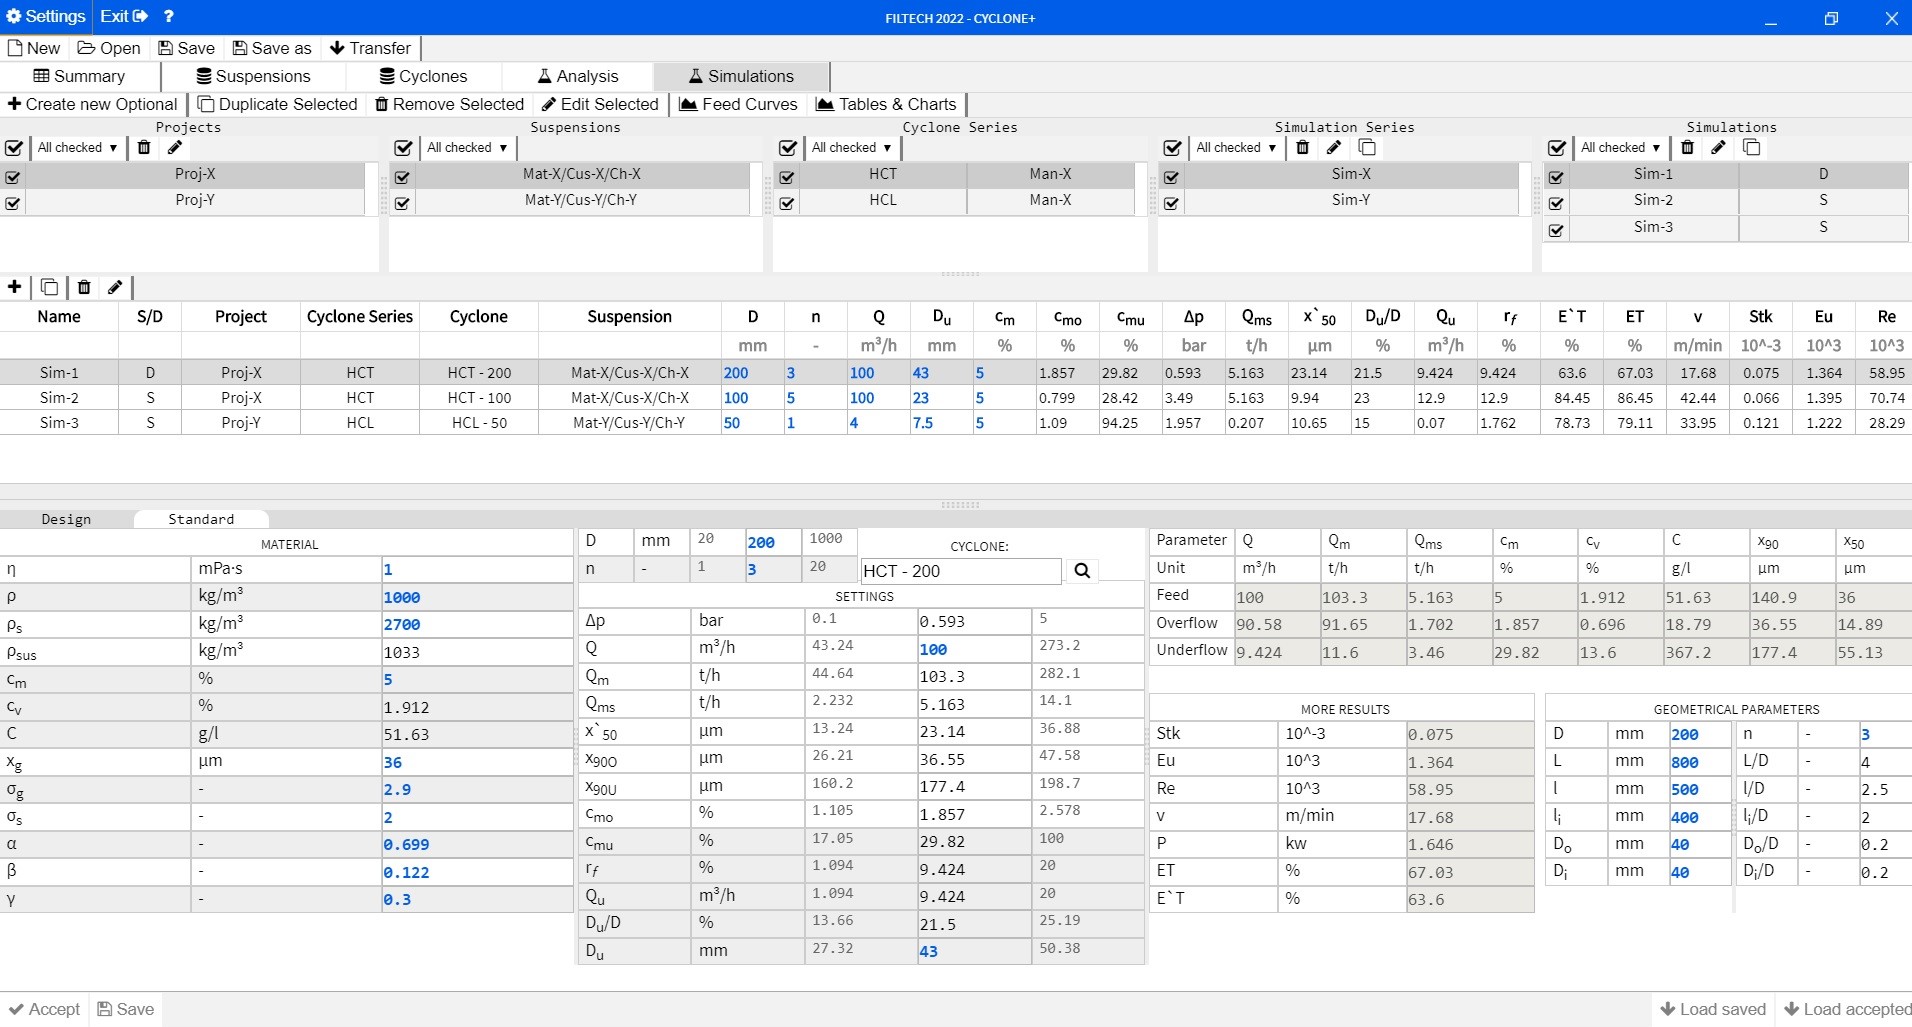Viewport: 1912px width, 1027px height.
Task: Switch to the Summary tab
Action: (80, 76)
